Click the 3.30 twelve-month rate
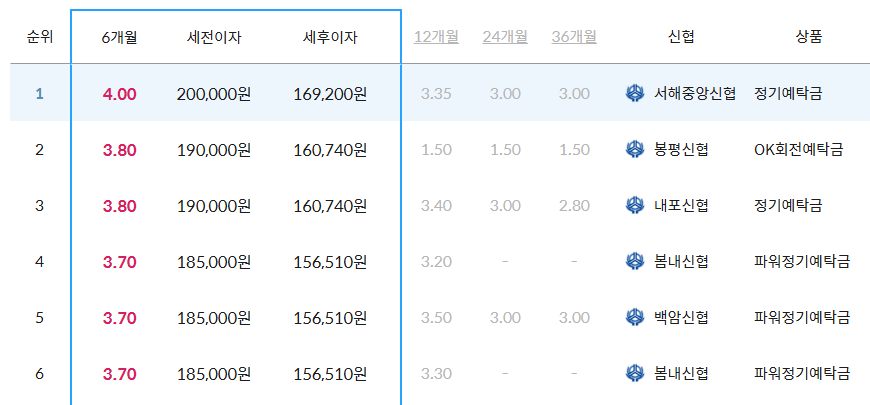This screenshot has width=870, height=405. click(436, 374)
